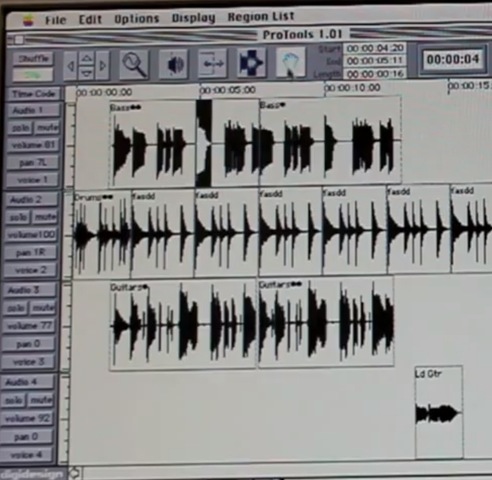The image size is (492, 480).
Task: Open the Options menu
Action: [137, 19]
